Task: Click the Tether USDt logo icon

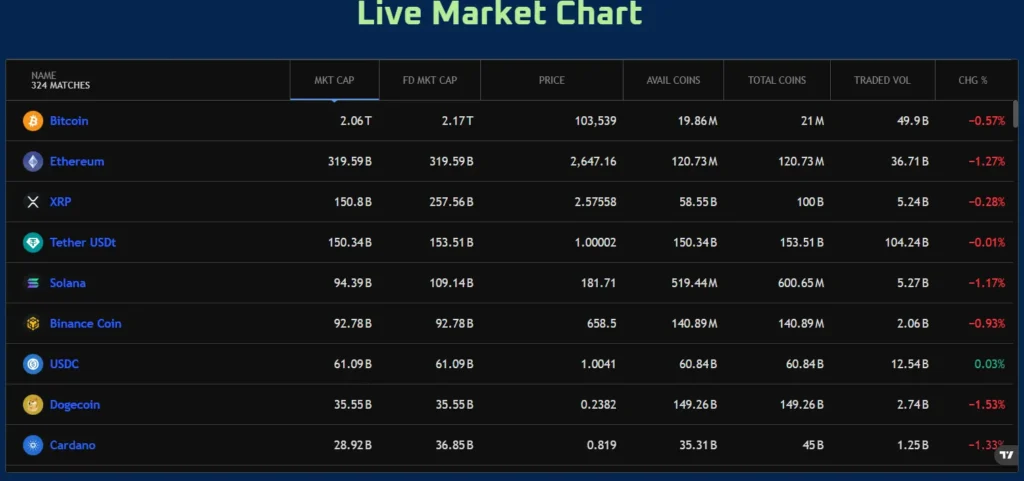Action: tap(33, 243)
